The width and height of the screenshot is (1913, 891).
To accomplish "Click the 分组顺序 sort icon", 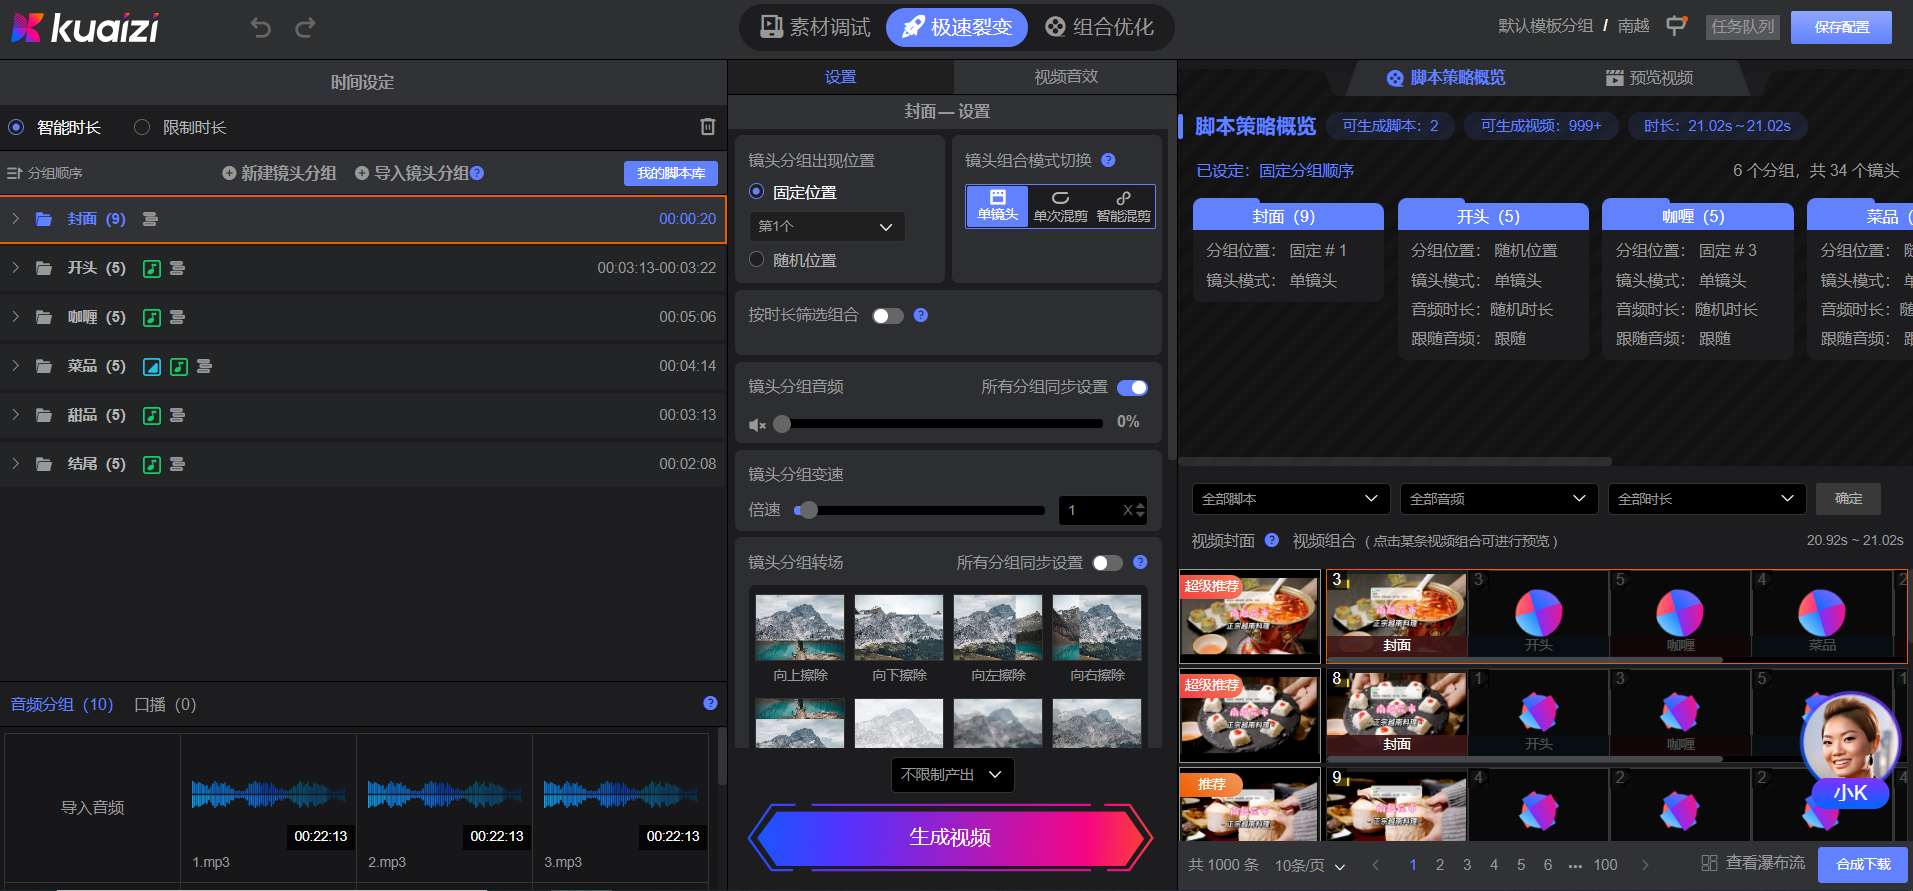I will click(x=14, y=173).
